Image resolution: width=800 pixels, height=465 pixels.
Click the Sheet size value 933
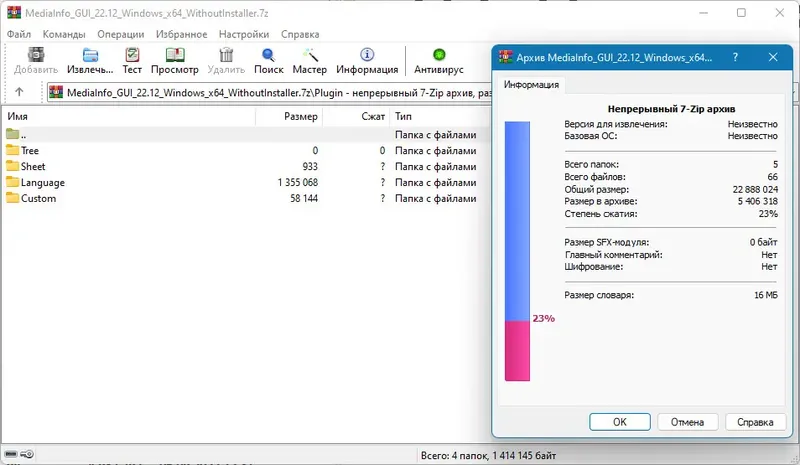[310, 166]
